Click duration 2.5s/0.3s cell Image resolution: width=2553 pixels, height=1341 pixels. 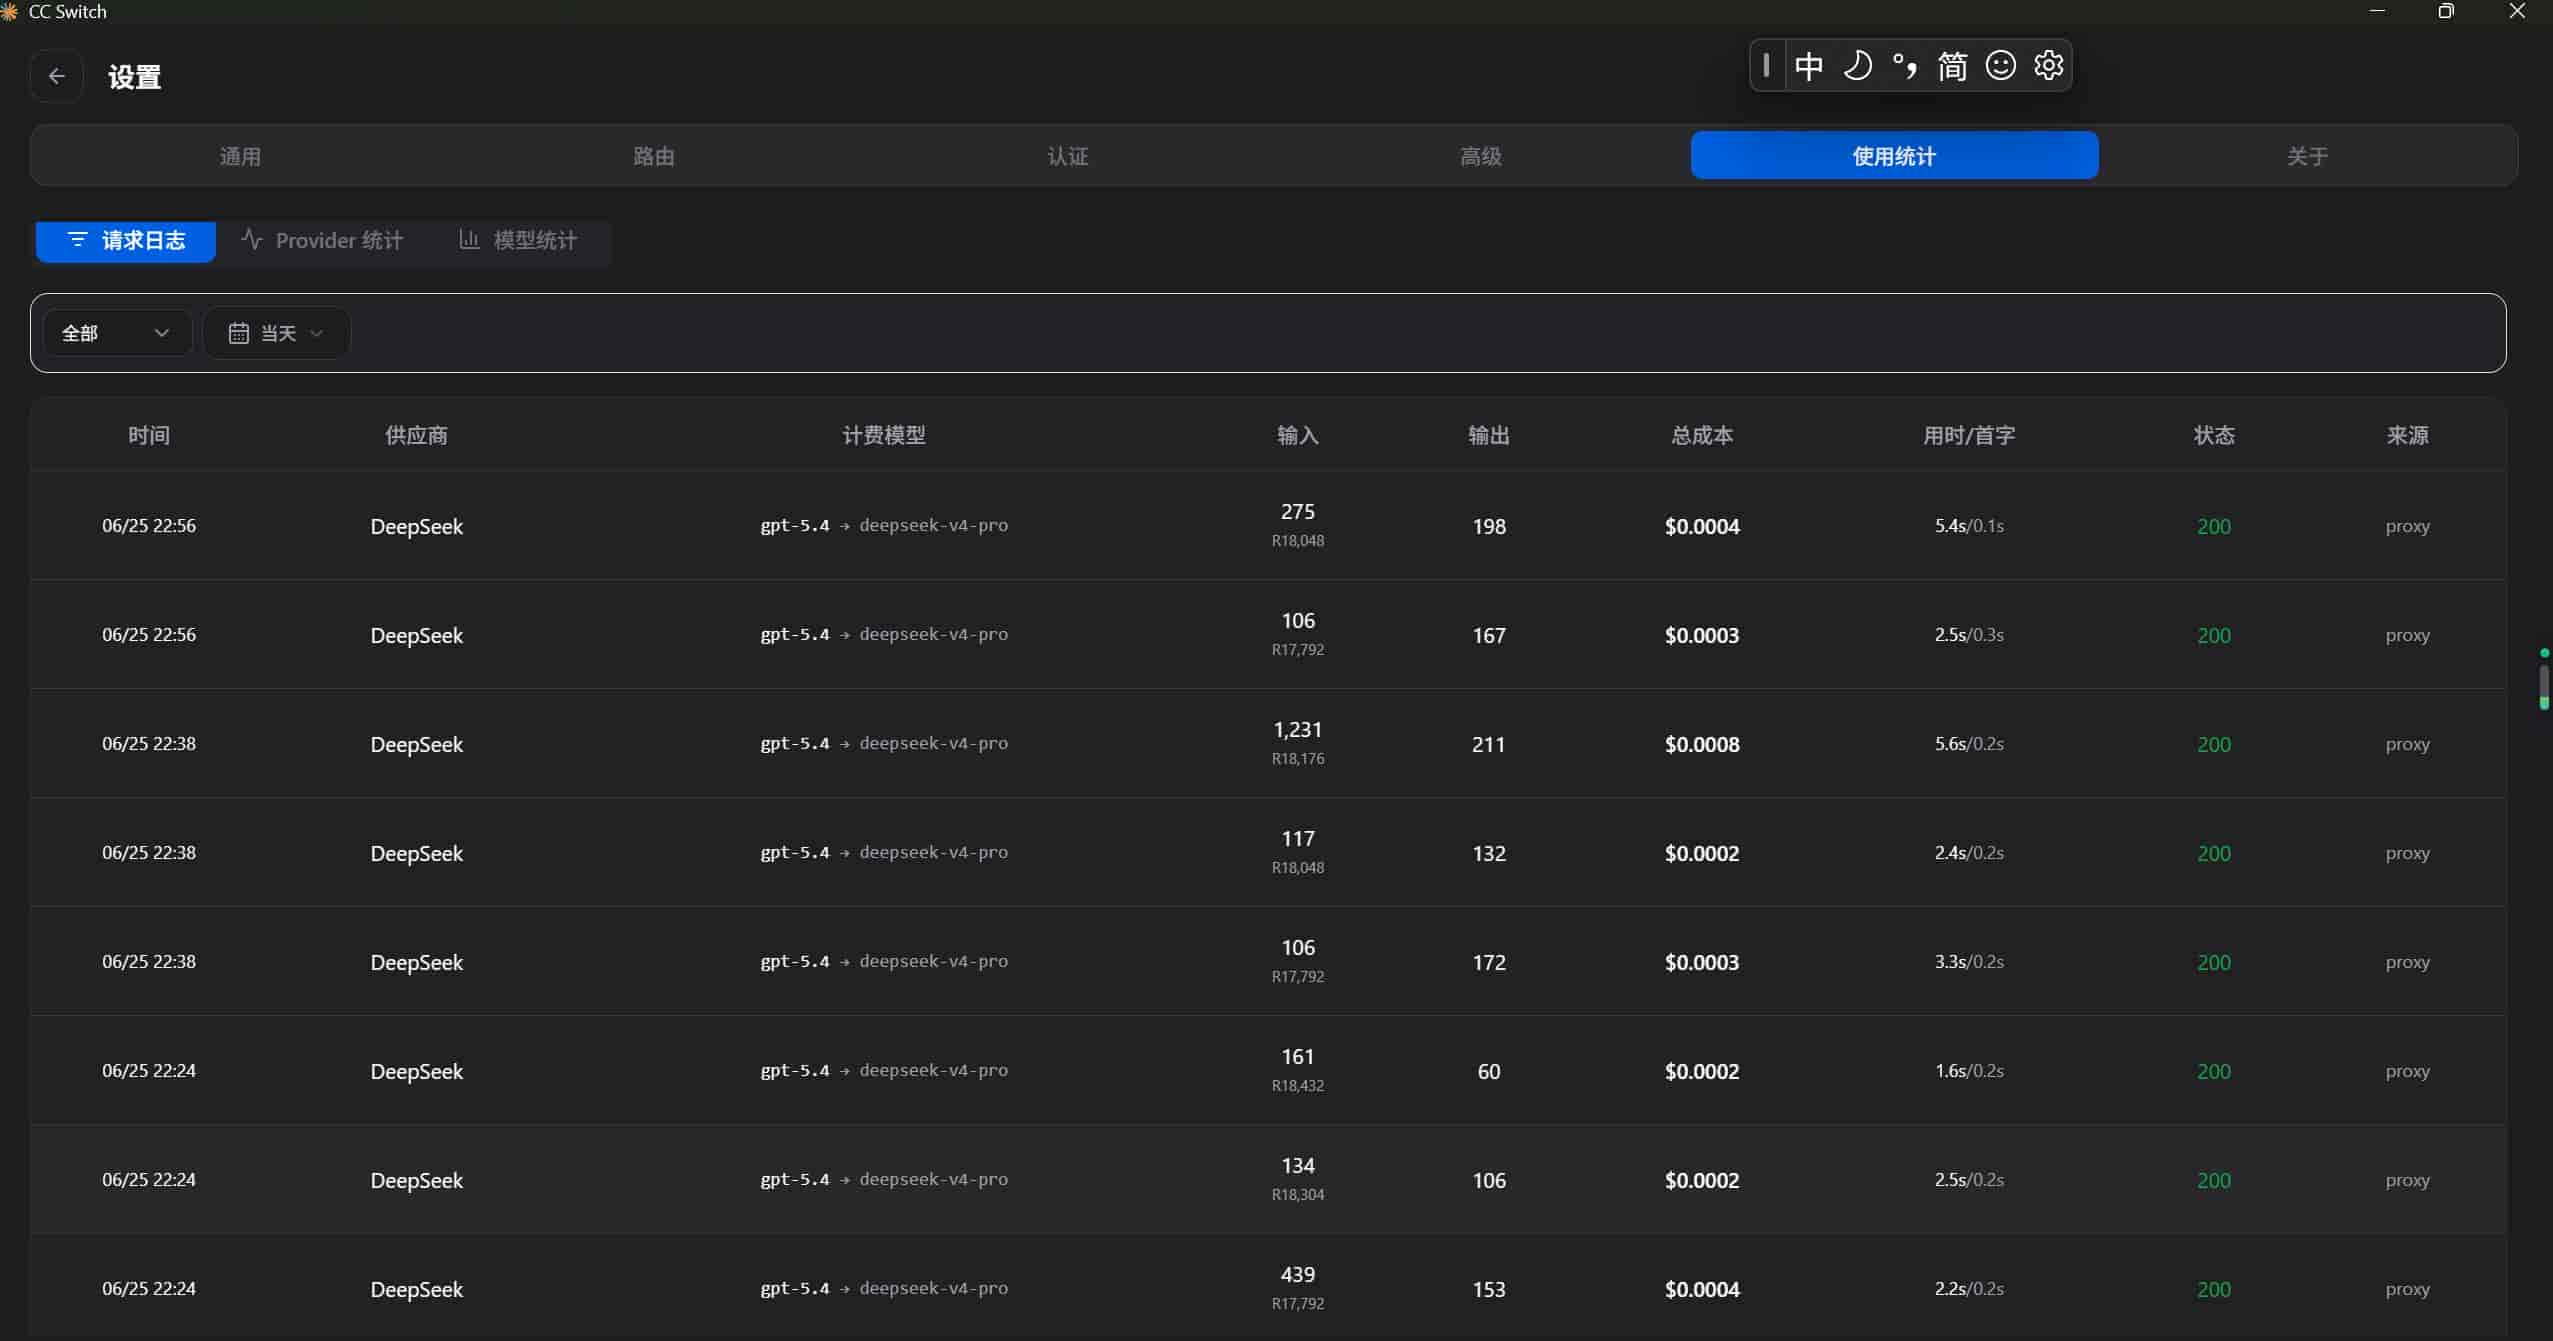[x=1969, y=635]
